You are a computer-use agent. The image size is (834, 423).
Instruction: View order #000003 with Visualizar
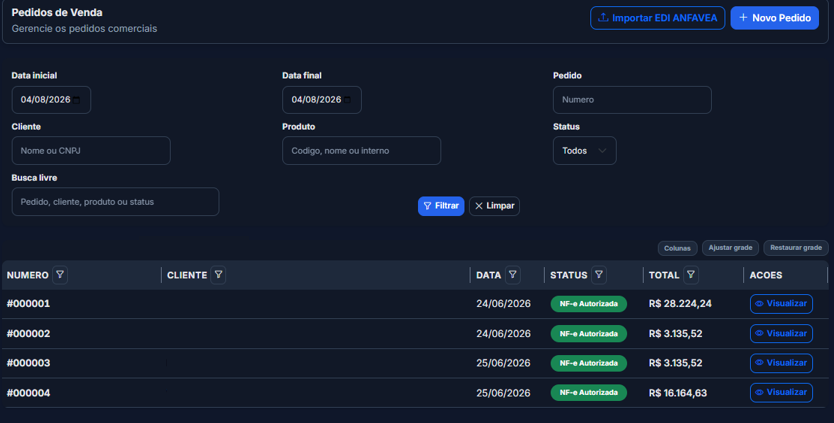click(781, 363)
